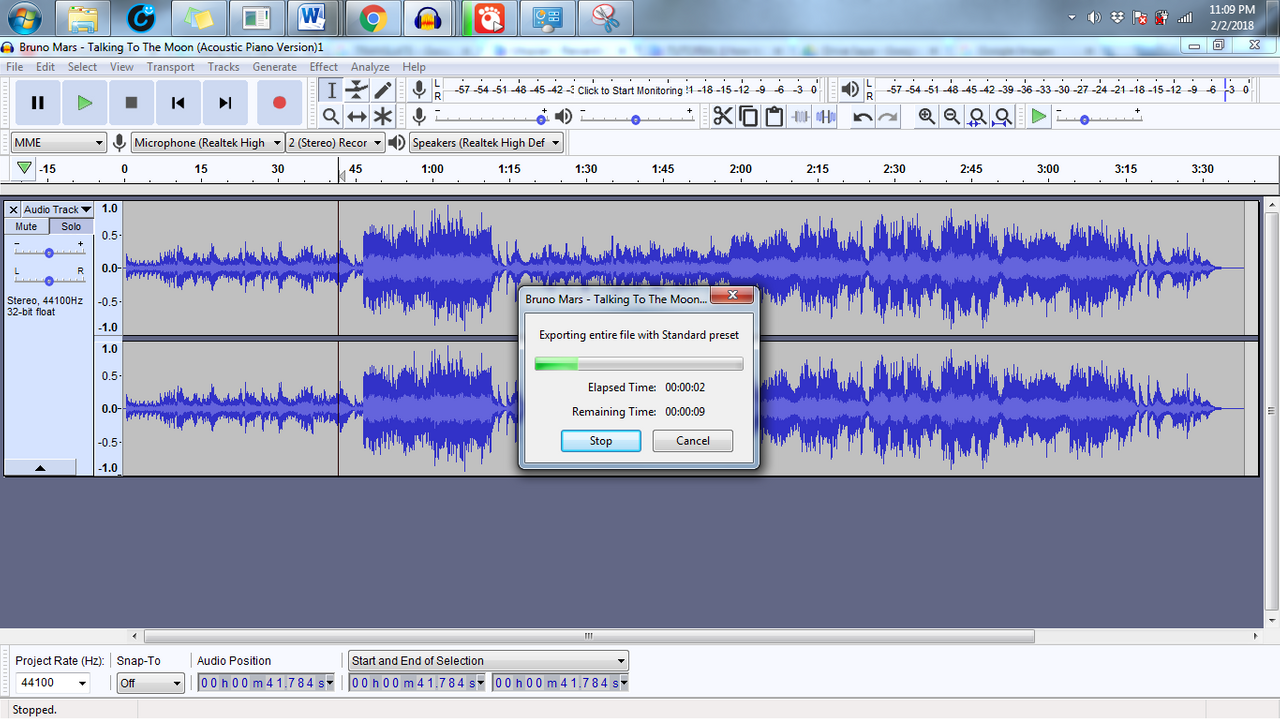Select the Envelope tool
Screen dimensions: 1280x720
[357, 90]
